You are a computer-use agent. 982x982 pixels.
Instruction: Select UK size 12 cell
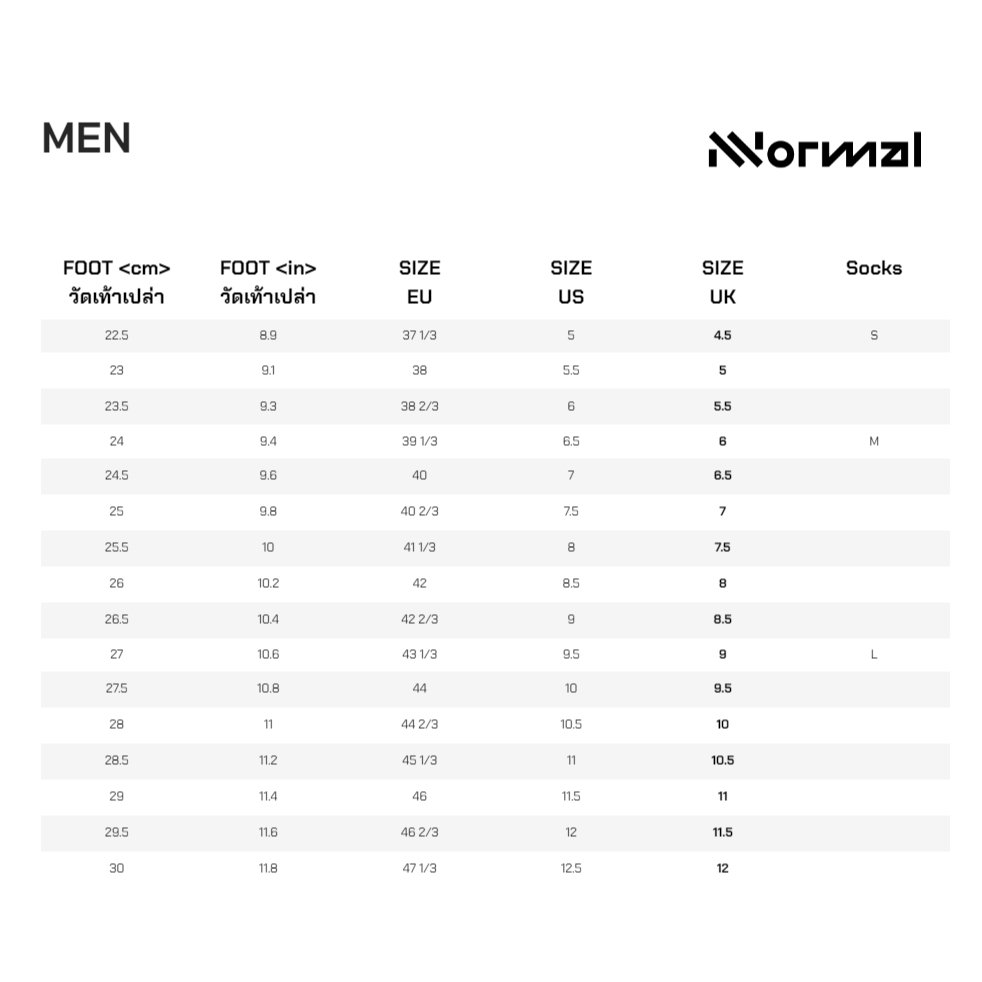723,868
